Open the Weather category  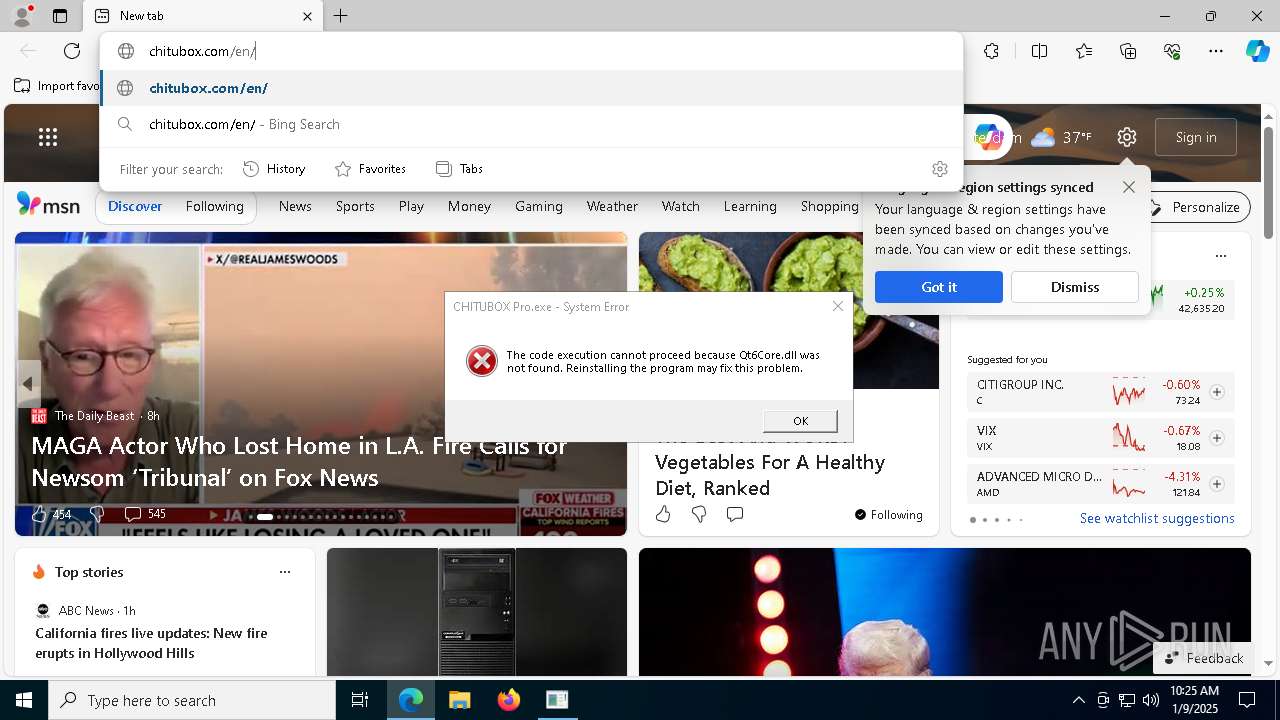pyautogui.click(x=612, y=206)
